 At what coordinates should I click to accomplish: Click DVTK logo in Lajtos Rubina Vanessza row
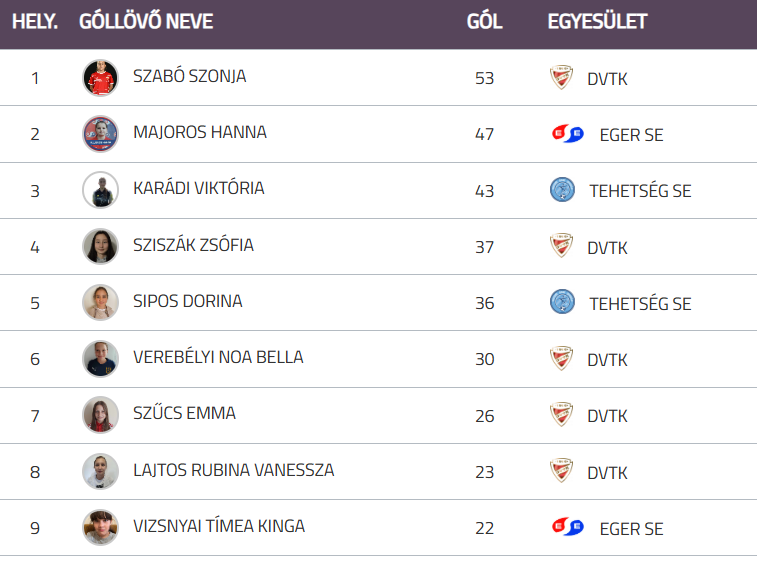(562, 471)
